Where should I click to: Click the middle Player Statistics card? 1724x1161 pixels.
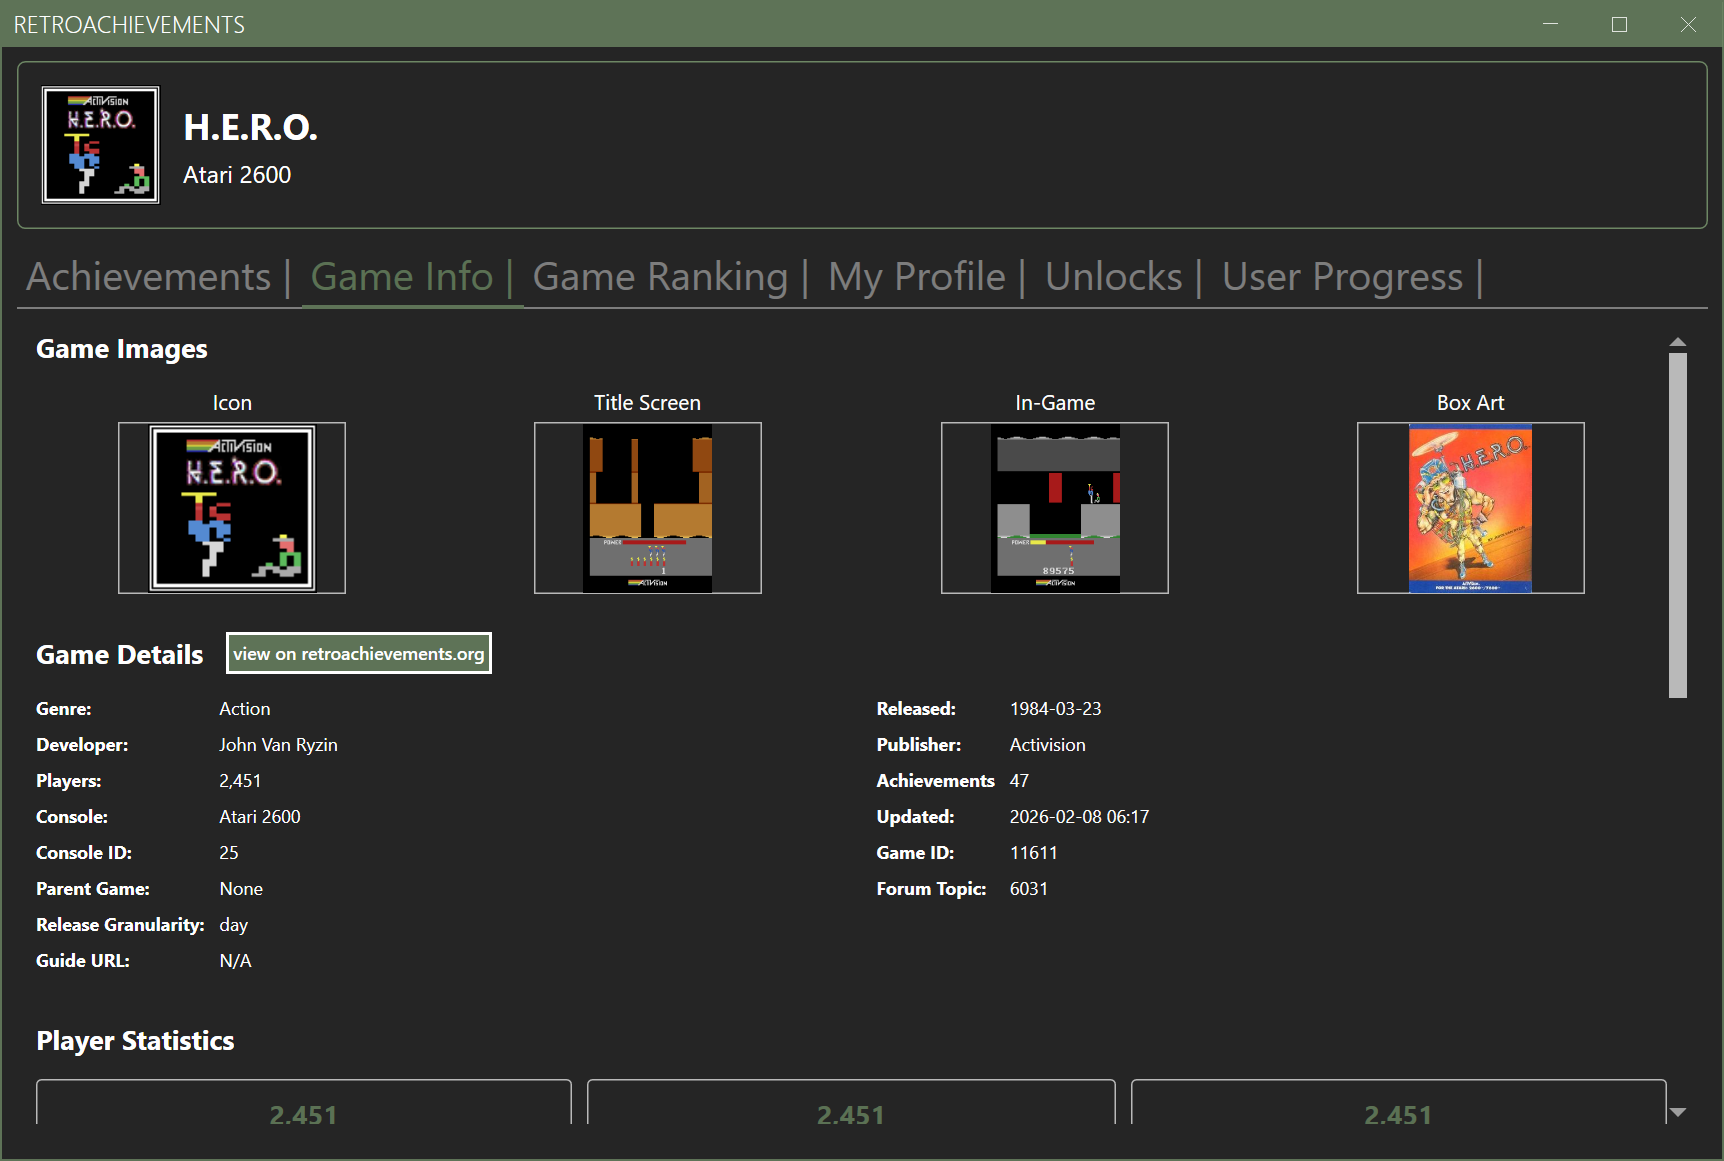coord(851,1102)
